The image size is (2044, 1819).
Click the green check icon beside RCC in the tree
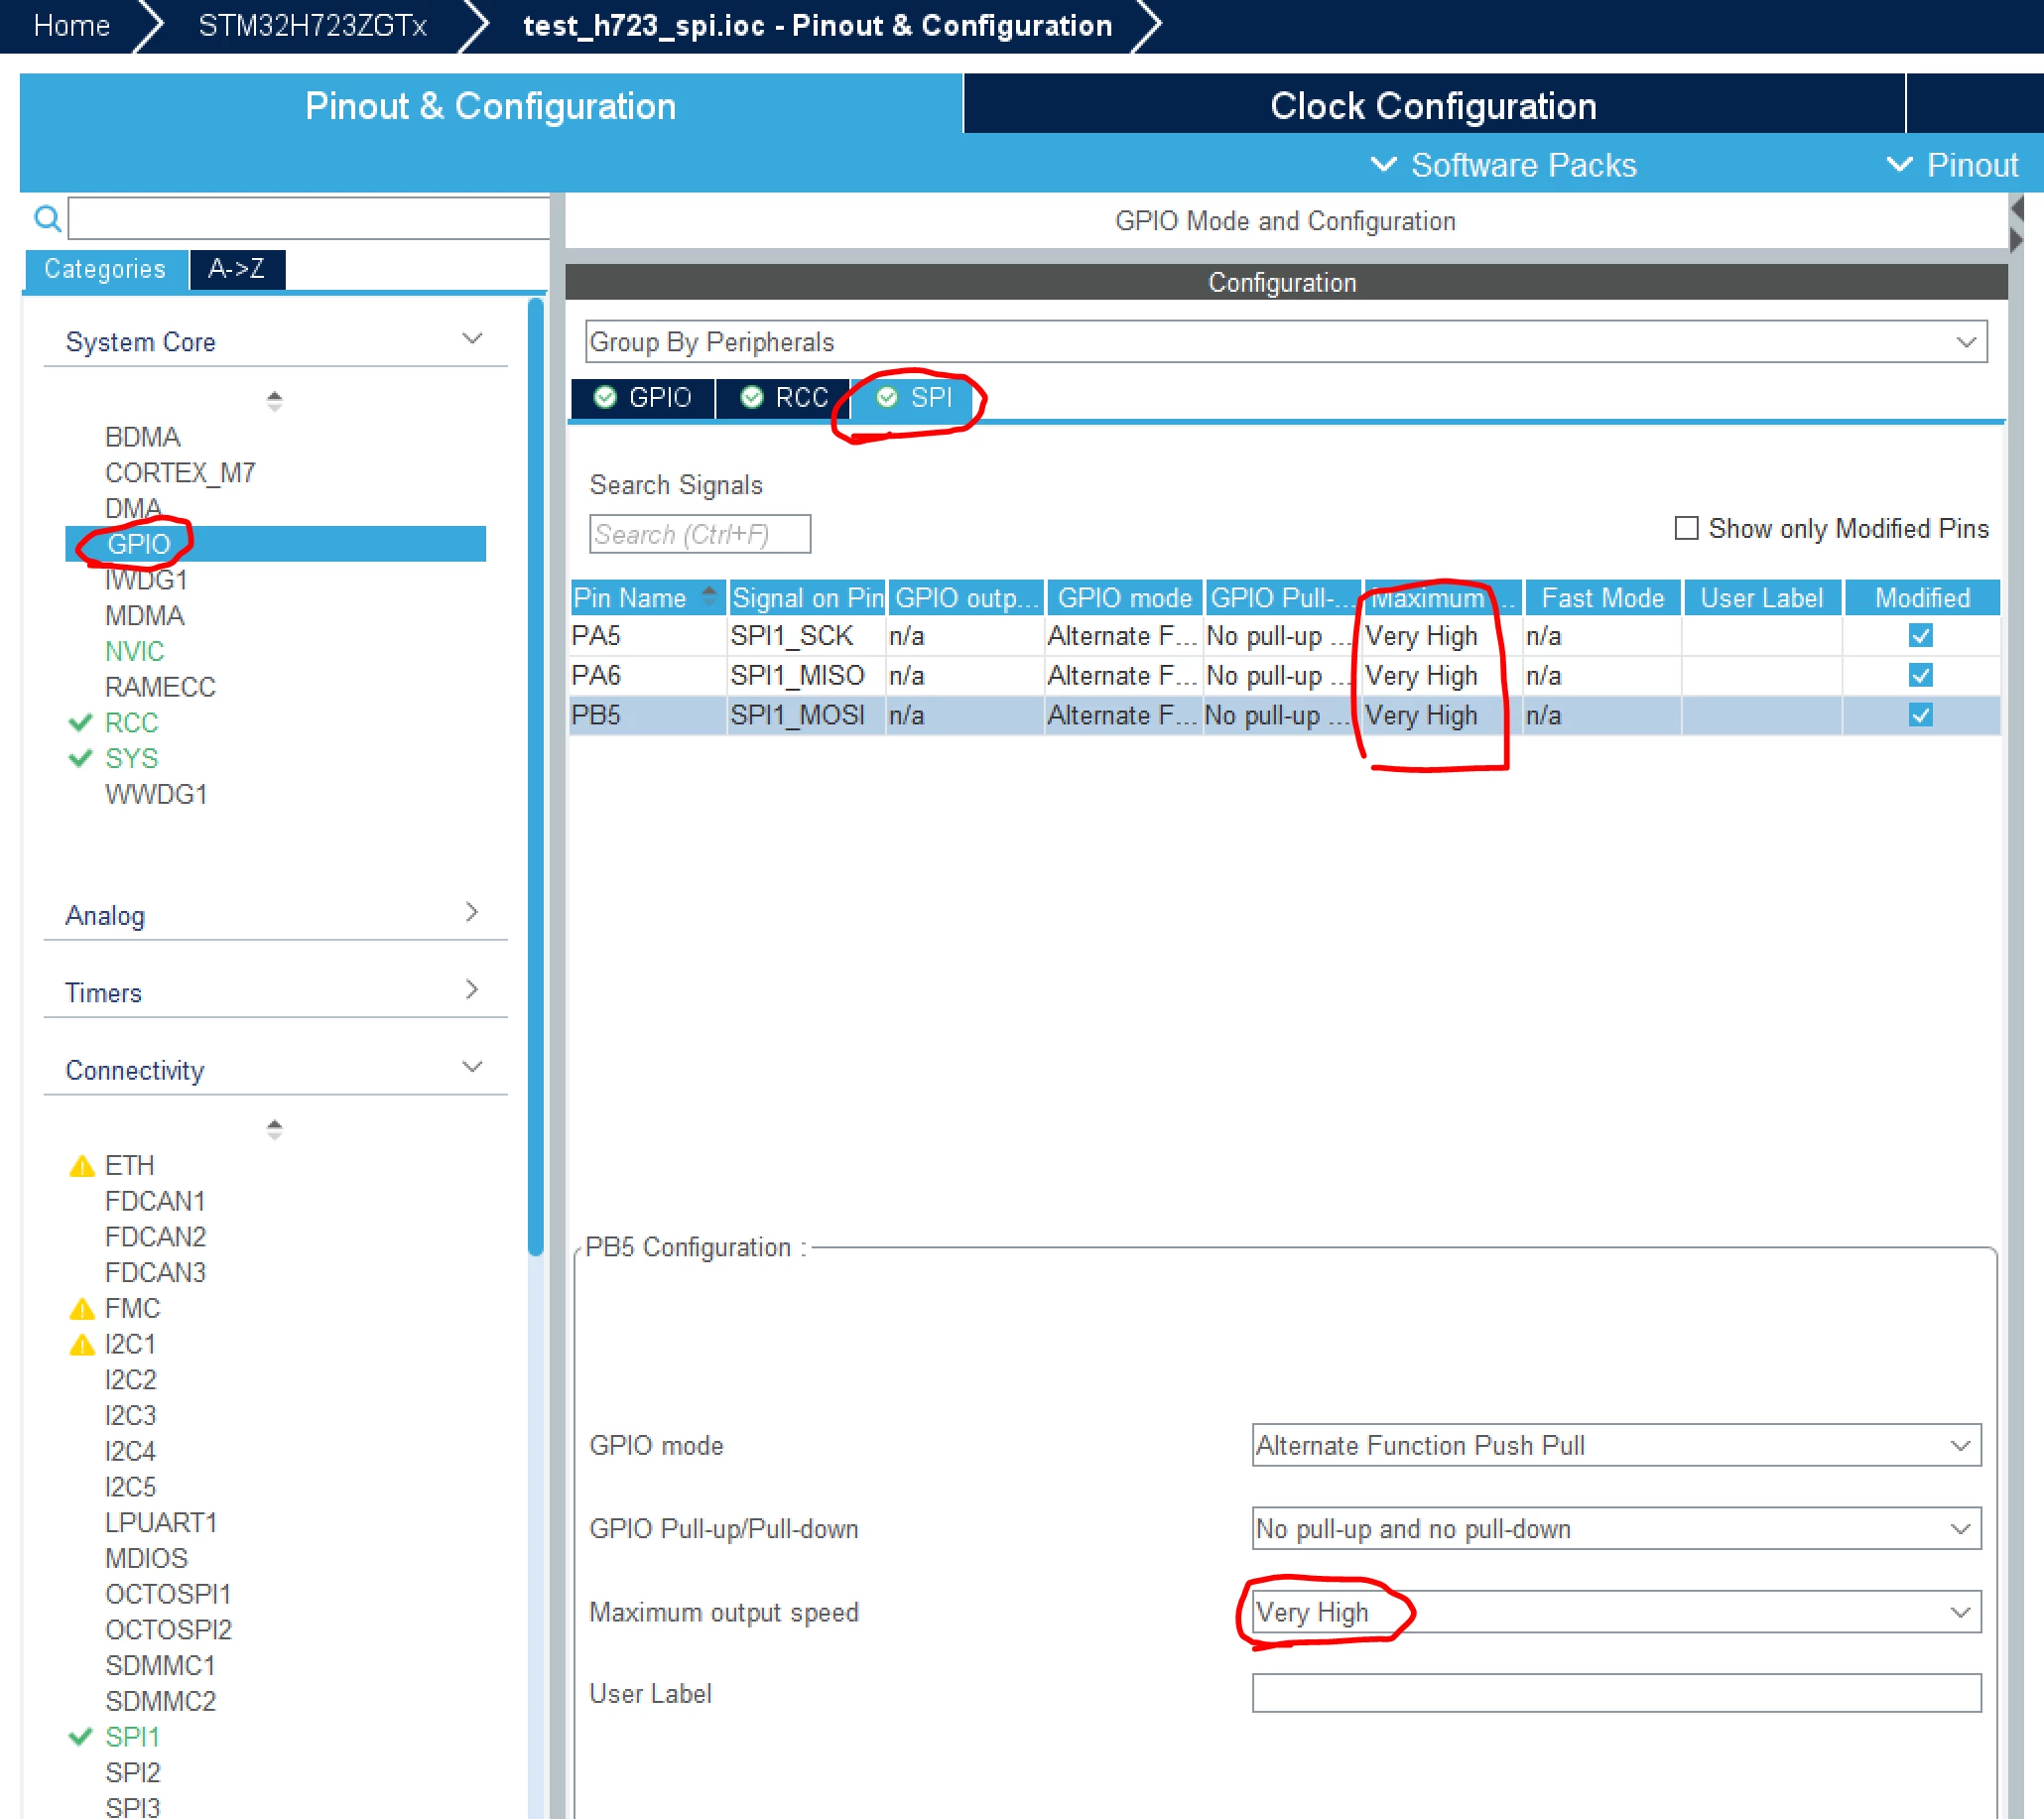[80, 723]
